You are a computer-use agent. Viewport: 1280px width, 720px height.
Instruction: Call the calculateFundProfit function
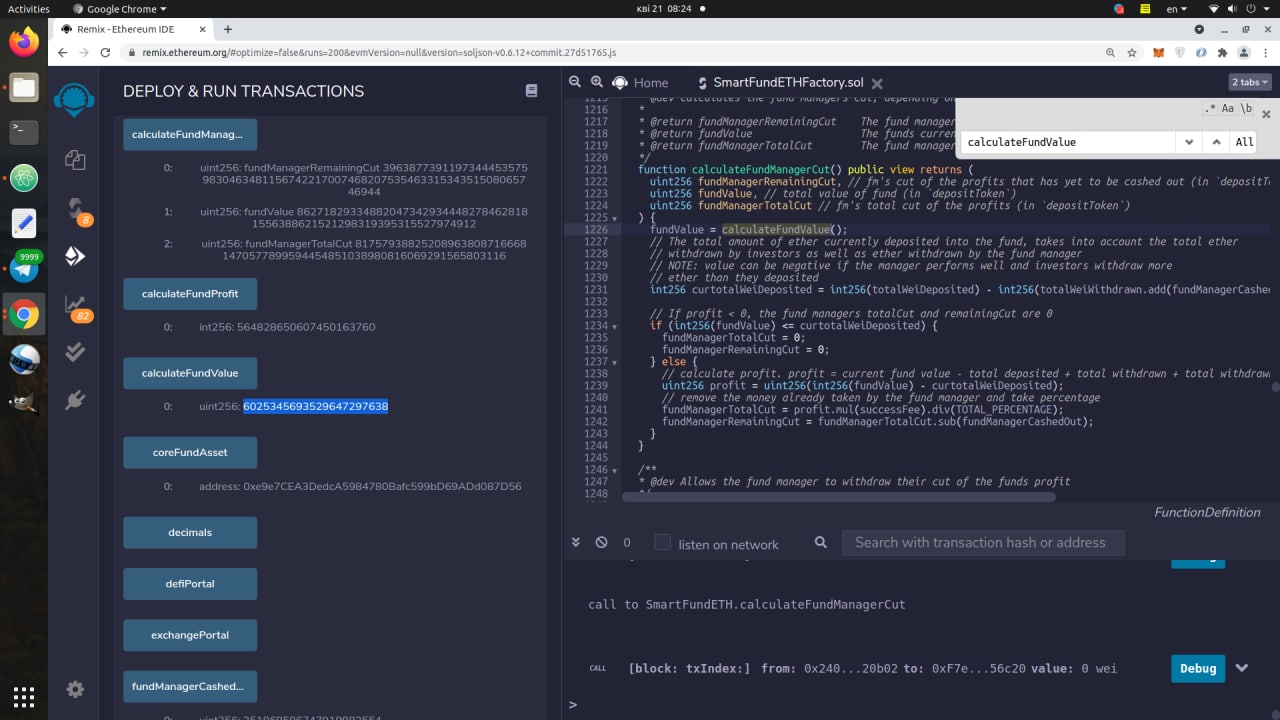(190, 294)
